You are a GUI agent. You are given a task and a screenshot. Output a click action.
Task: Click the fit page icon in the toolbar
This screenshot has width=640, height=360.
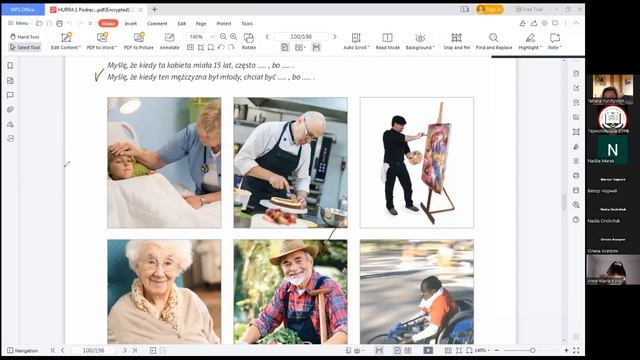[200, 47]
